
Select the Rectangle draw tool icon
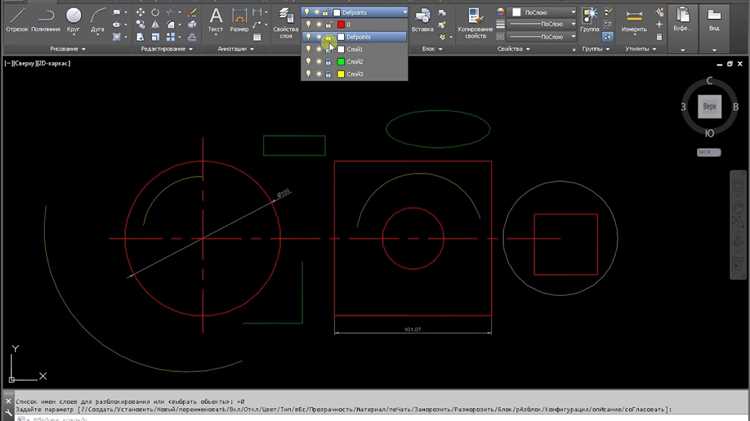click(117, 12)
